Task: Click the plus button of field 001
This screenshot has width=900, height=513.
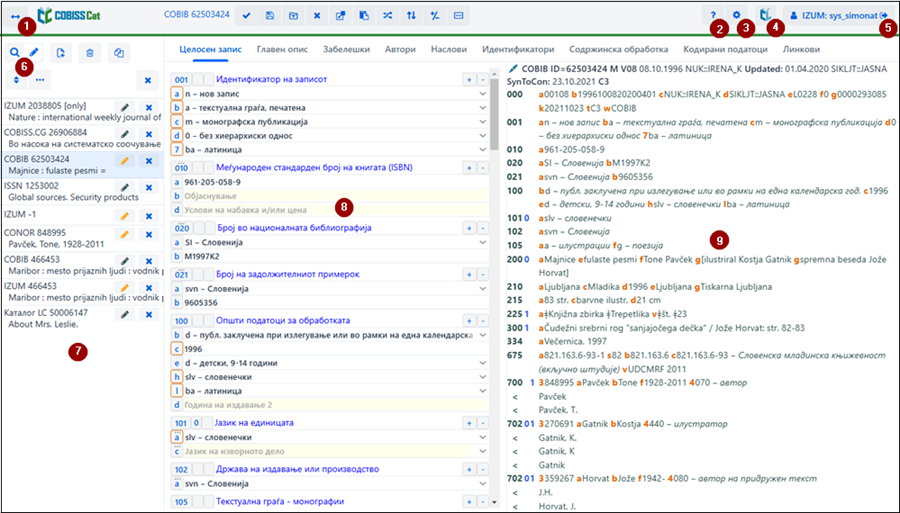Action: (469, 80)
